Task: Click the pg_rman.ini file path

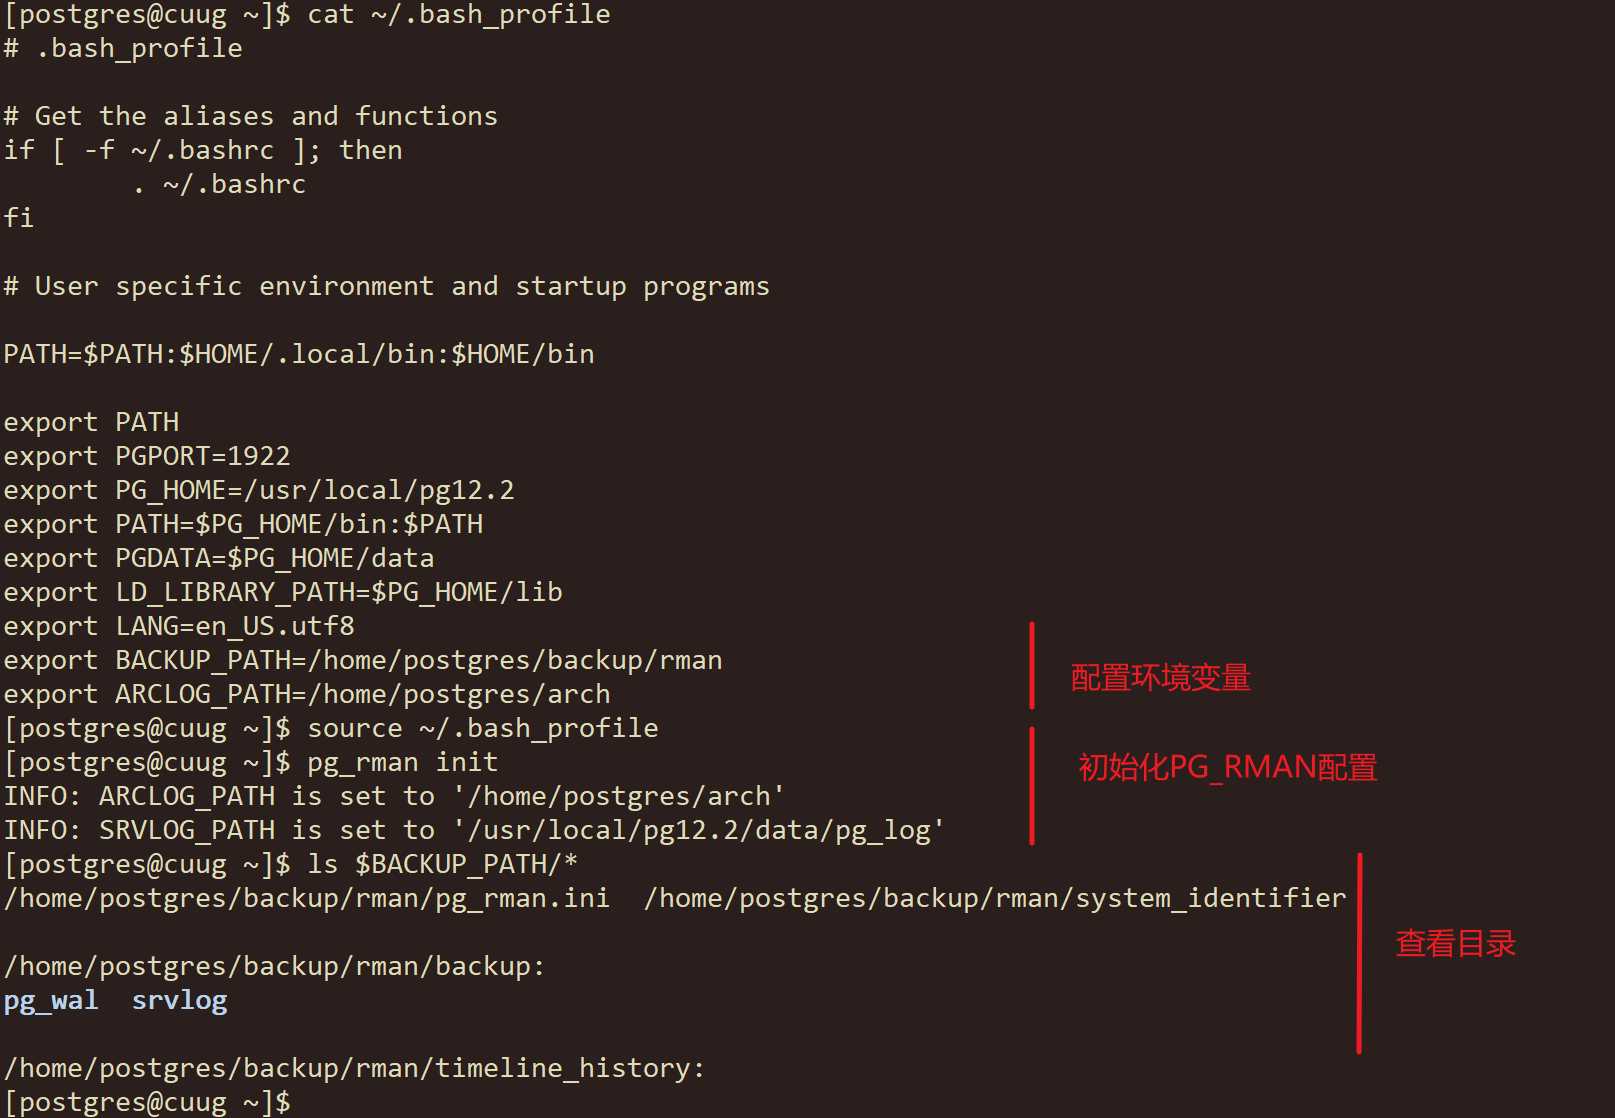Action: tap(307, 898)
